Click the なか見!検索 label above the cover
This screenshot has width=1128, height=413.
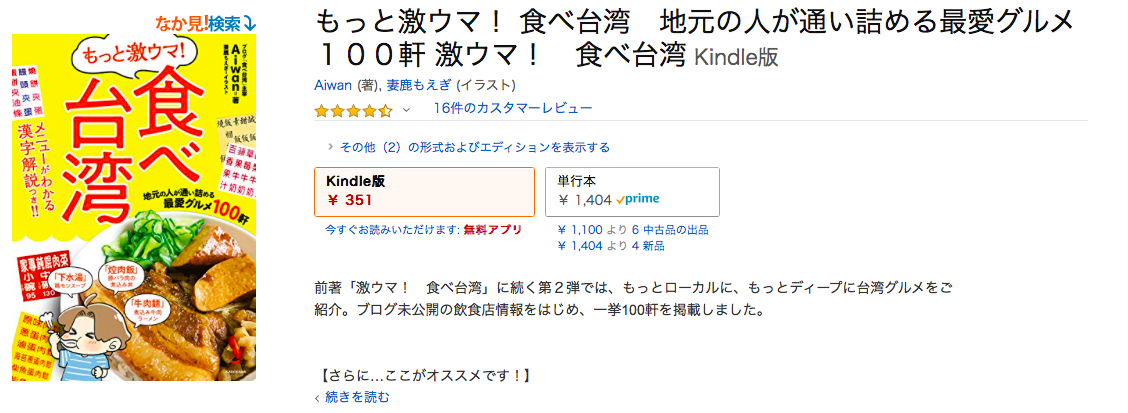197,20
